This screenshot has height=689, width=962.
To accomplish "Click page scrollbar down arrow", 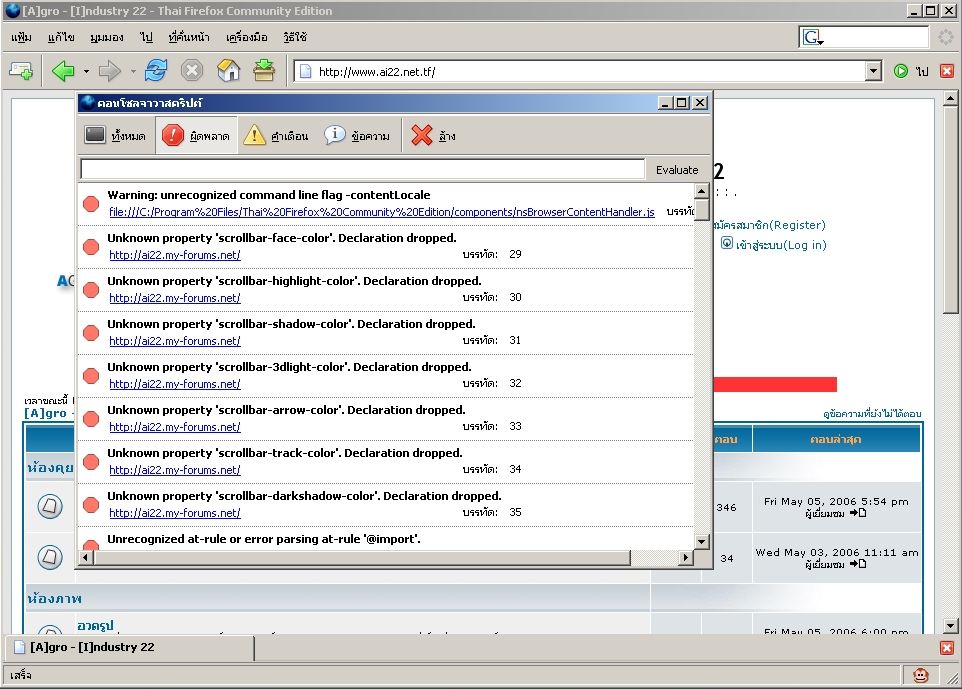I will point(950,626).
